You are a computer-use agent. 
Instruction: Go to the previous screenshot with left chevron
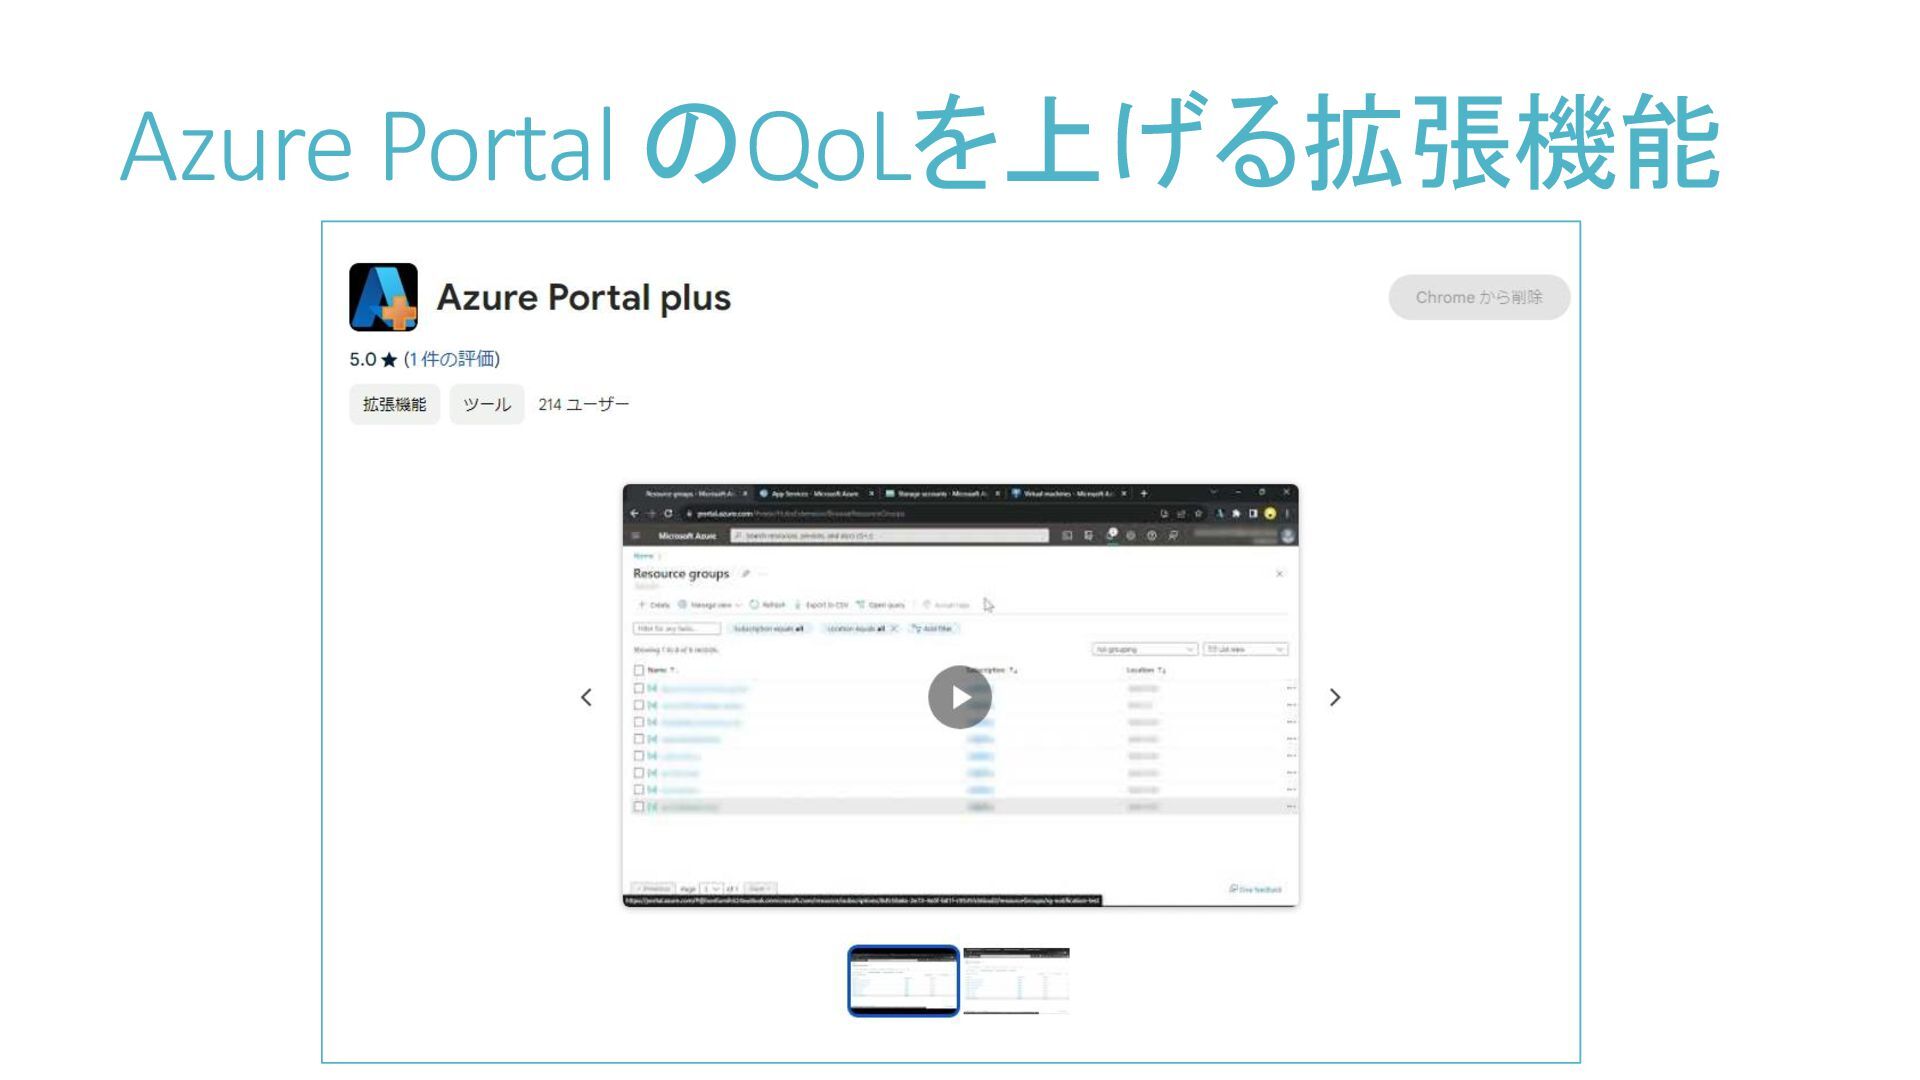(x=586, y=697)
